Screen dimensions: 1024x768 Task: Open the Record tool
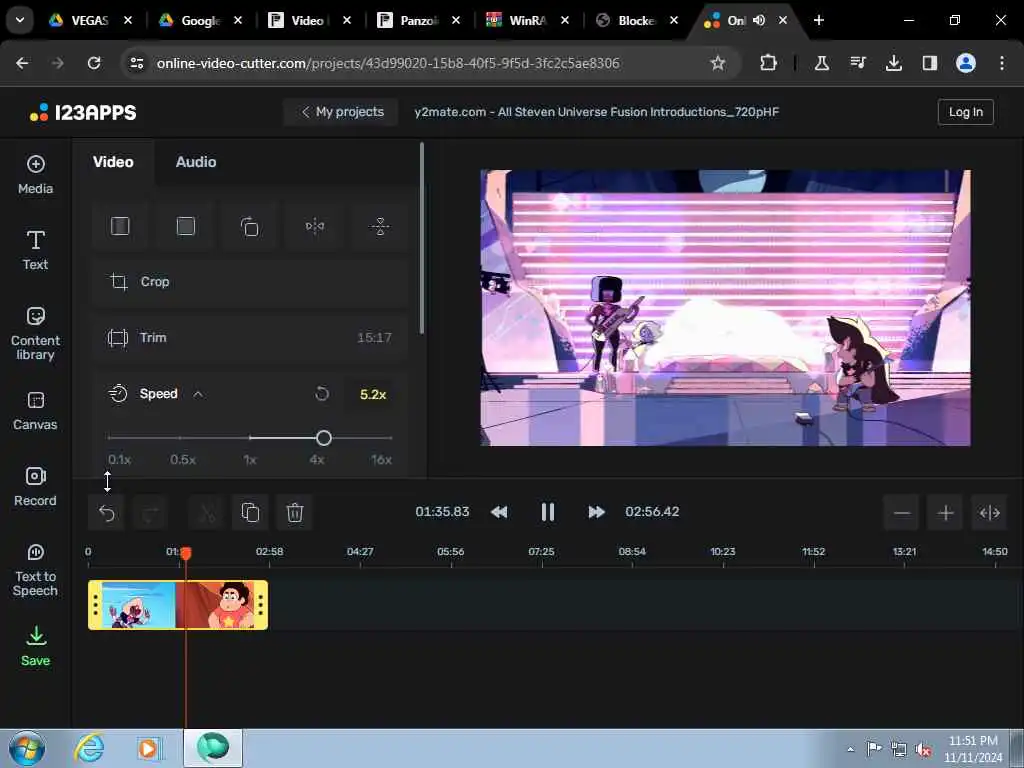(35, 487)
